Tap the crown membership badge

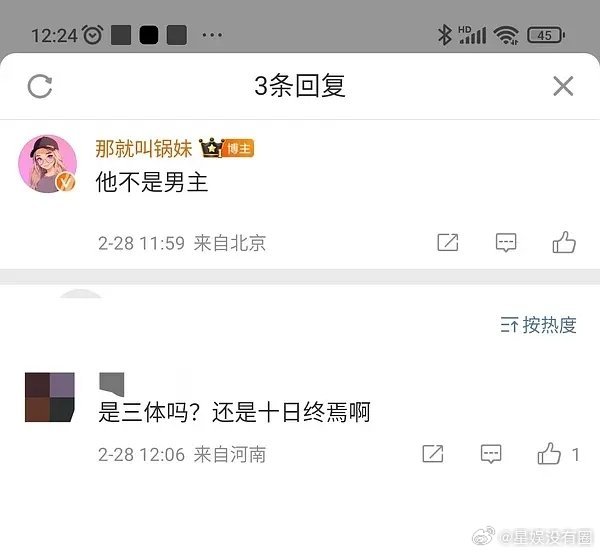click(x=211, y=148)
